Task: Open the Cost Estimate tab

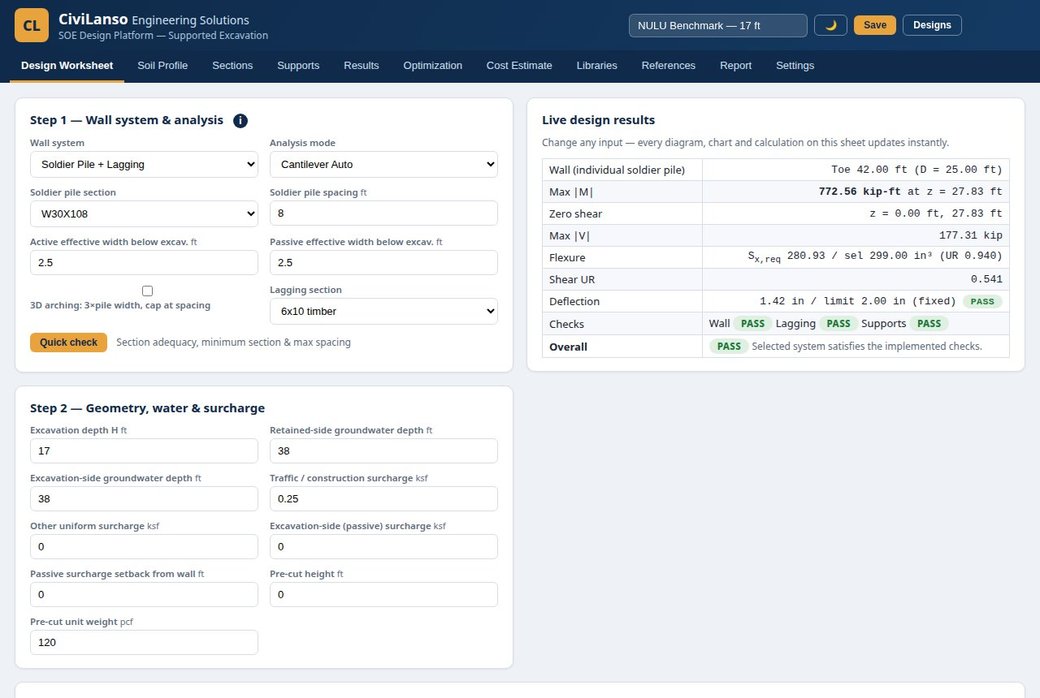Action: coord(519,66)
